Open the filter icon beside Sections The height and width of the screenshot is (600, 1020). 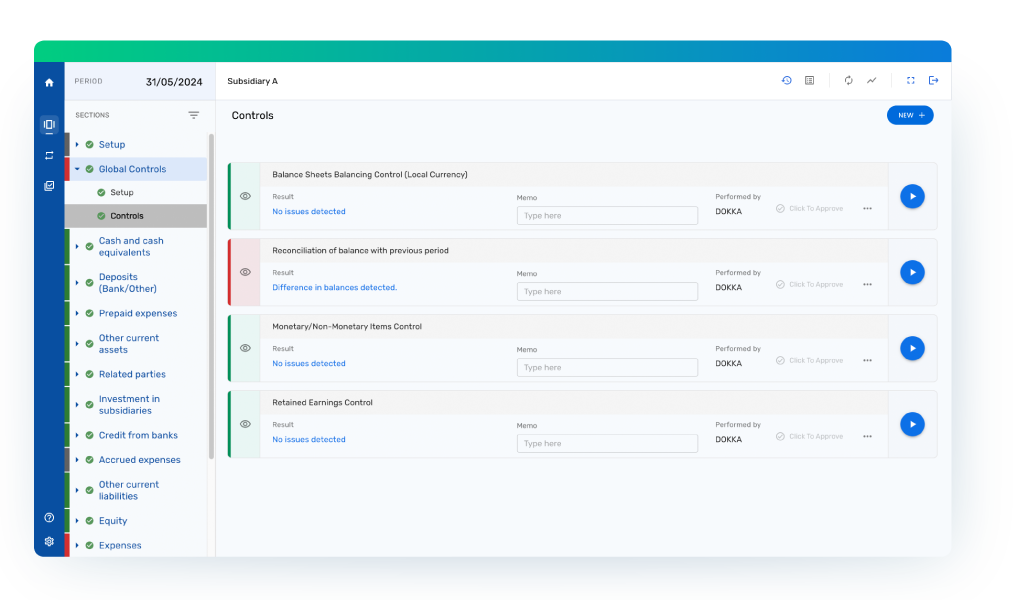(x=194, y=115)
